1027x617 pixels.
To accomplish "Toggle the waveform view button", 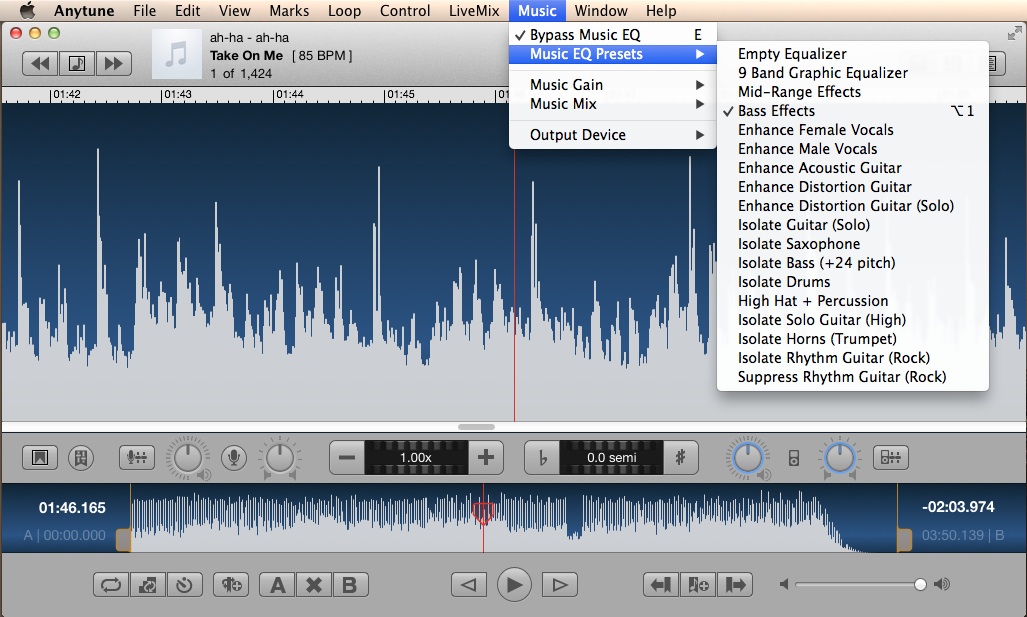I will [40, 457].
